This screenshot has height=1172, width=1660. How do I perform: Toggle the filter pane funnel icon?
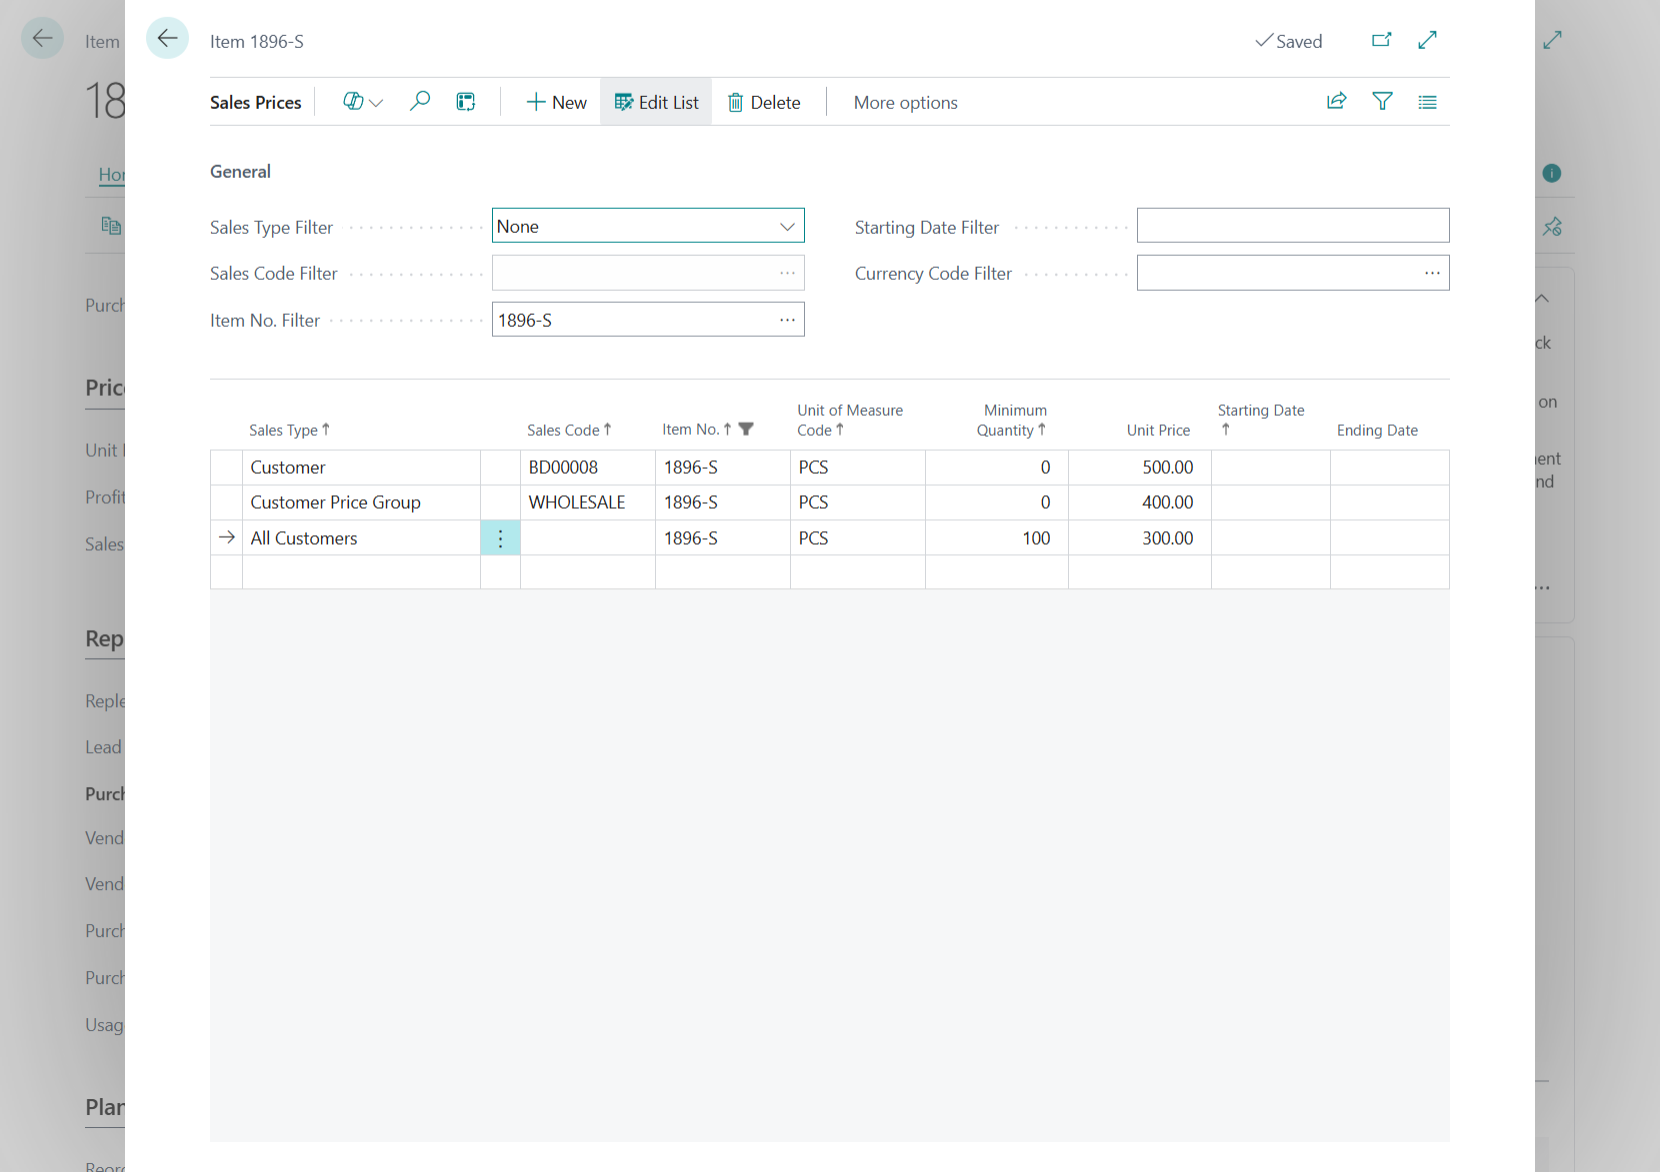tap(1382, 101)
